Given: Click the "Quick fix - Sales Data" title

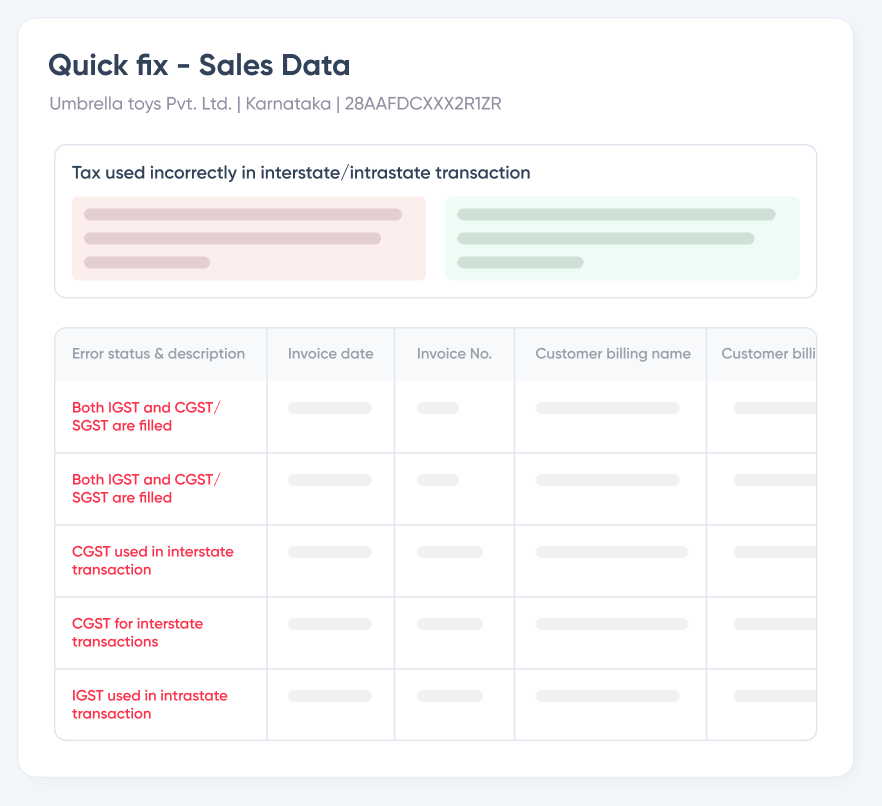Looking at the screenshot, I should (x=199, y=66).
